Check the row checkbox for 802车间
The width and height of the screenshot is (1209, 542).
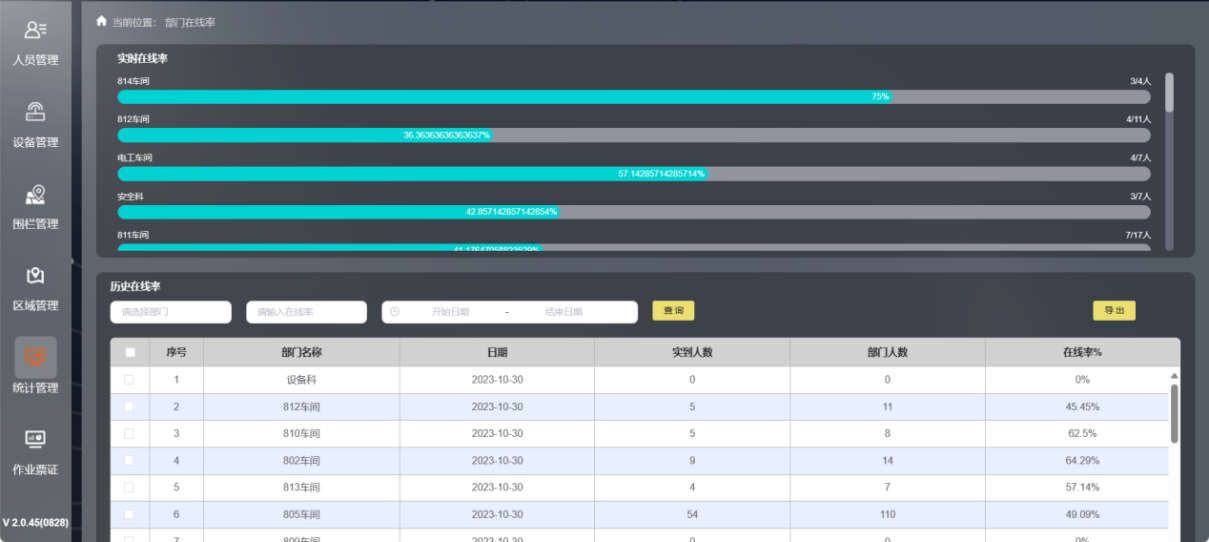coord(128,461)
